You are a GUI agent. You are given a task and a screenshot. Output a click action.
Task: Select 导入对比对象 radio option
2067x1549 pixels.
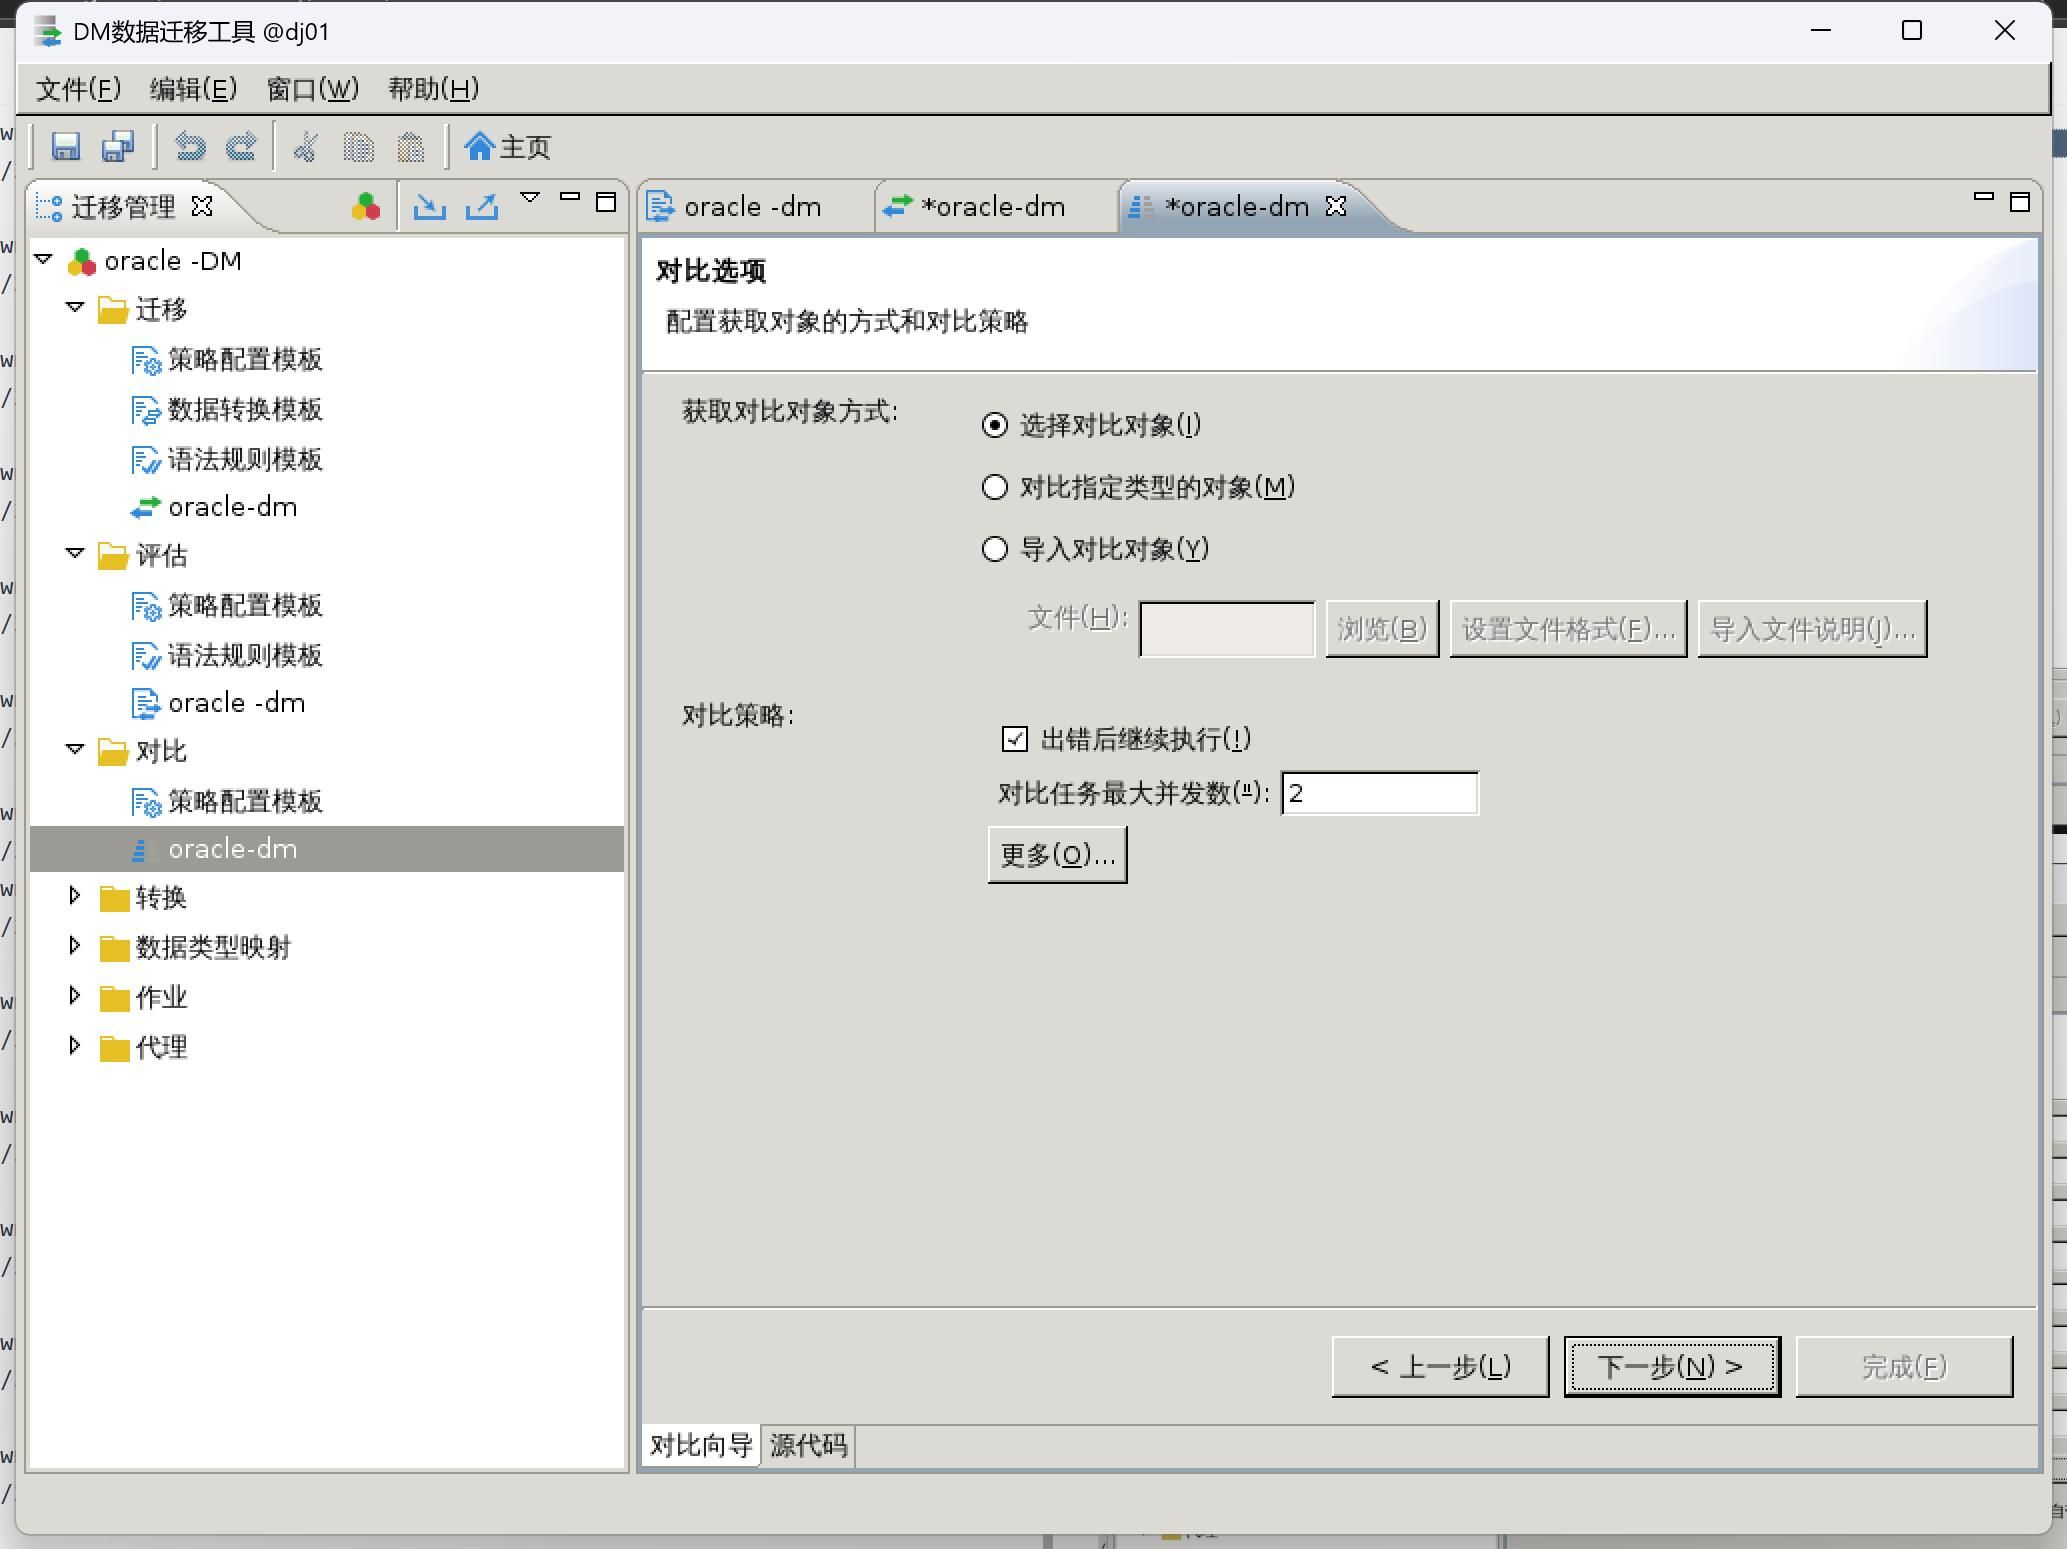coord(995,549)
